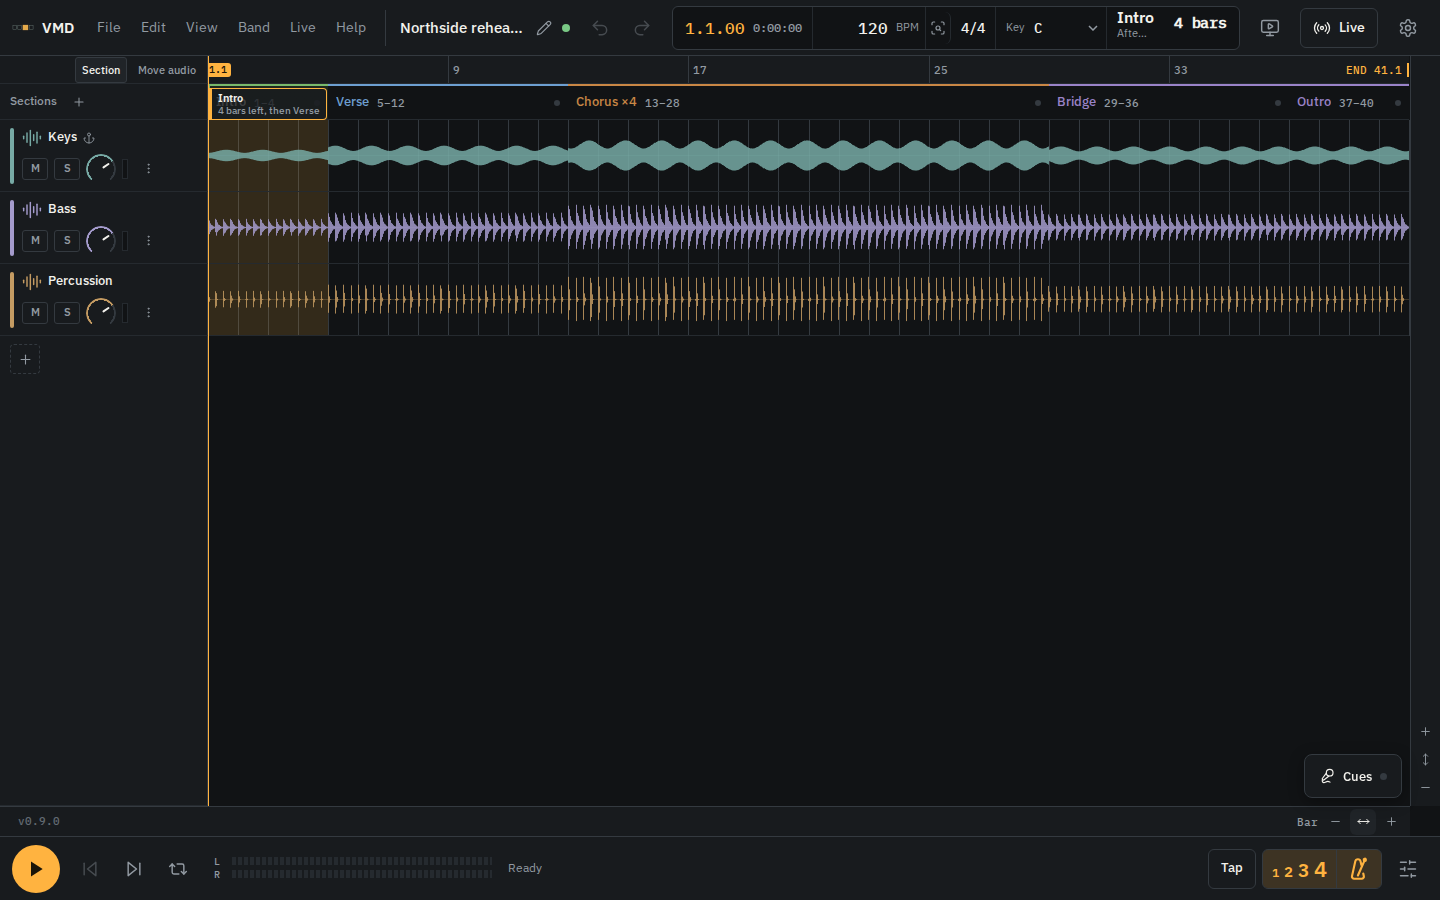Zoom out horizontally next to Bar

tap(1335, 822)
